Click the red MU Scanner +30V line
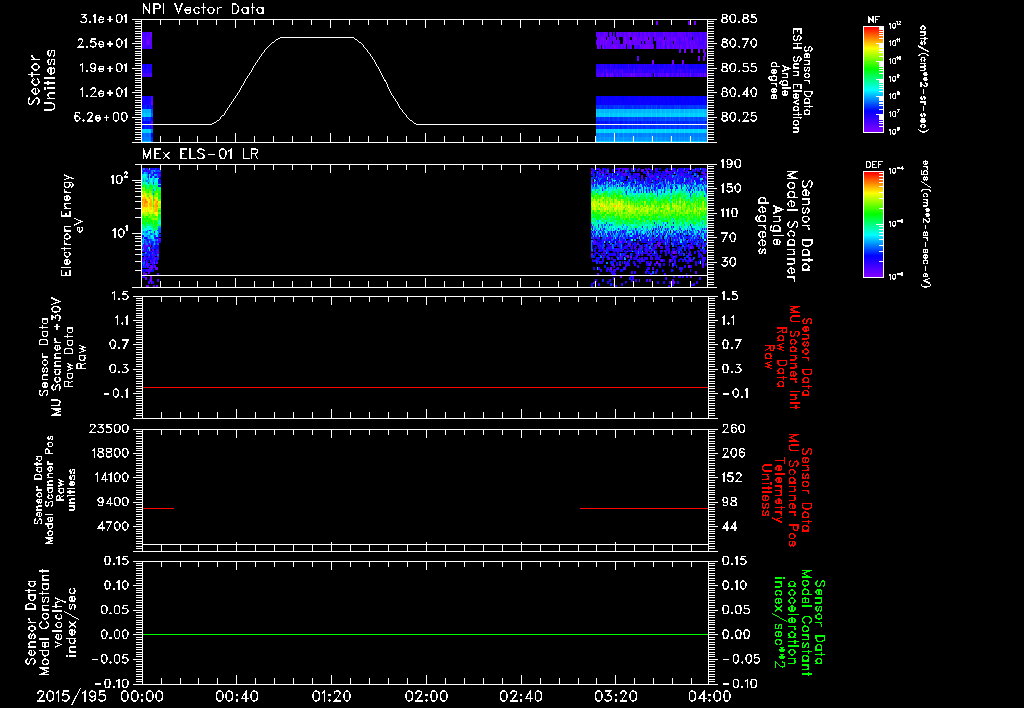This screenshot has width=1024, height=708. click(424, 387)
